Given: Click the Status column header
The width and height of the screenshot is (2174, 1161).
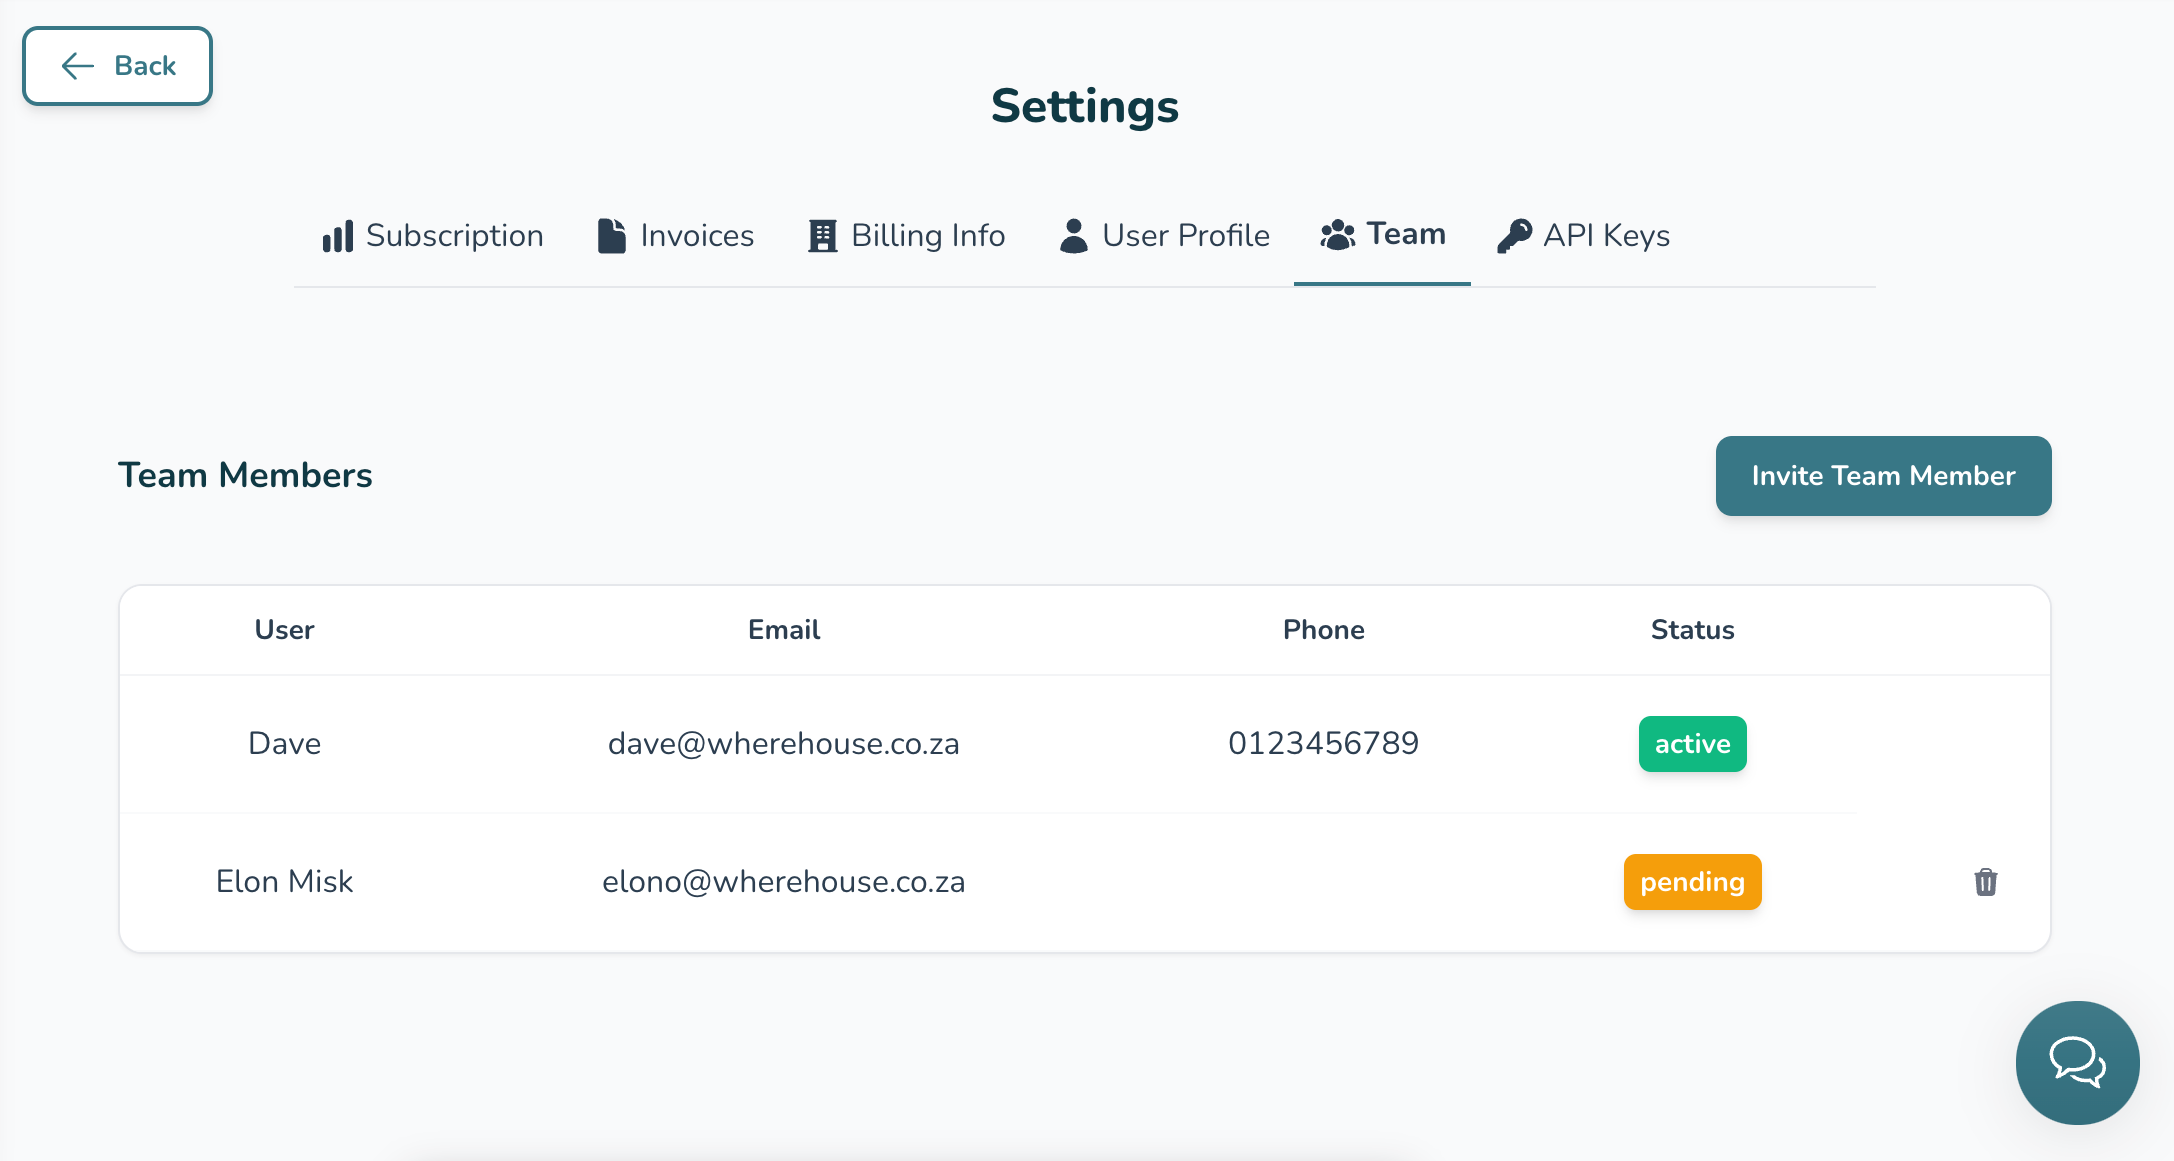Looking at the screenshot, I should click(x=1692, y=630).
